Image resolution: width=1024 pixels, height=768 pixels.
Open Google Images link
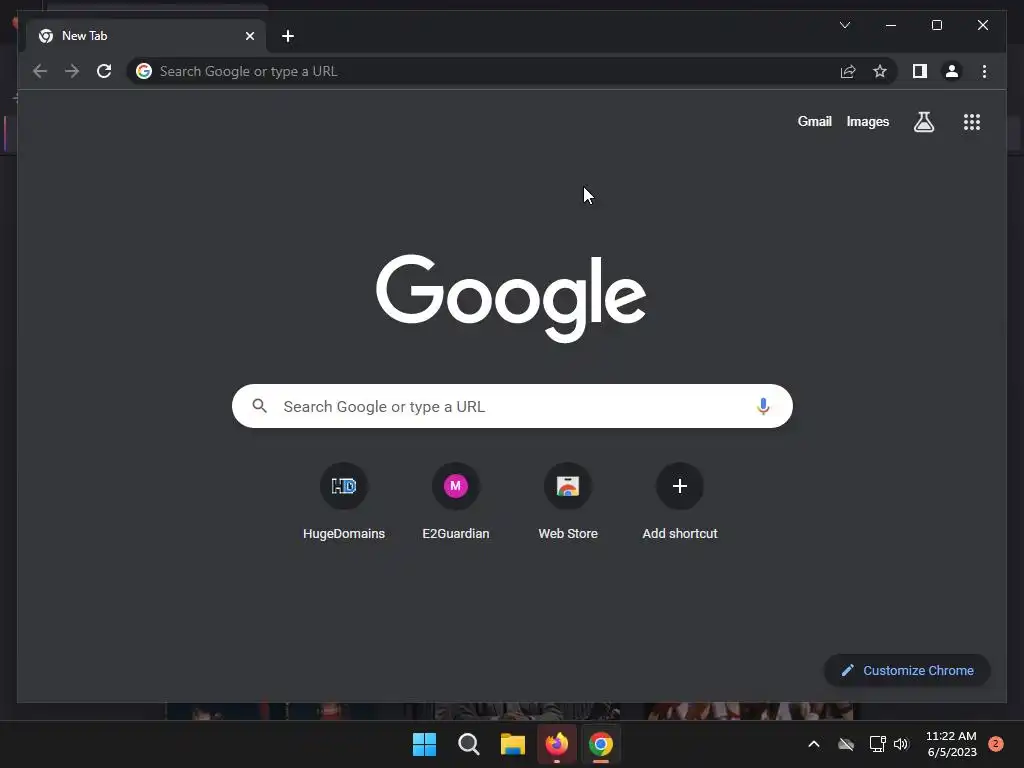[x=867, y=121]
